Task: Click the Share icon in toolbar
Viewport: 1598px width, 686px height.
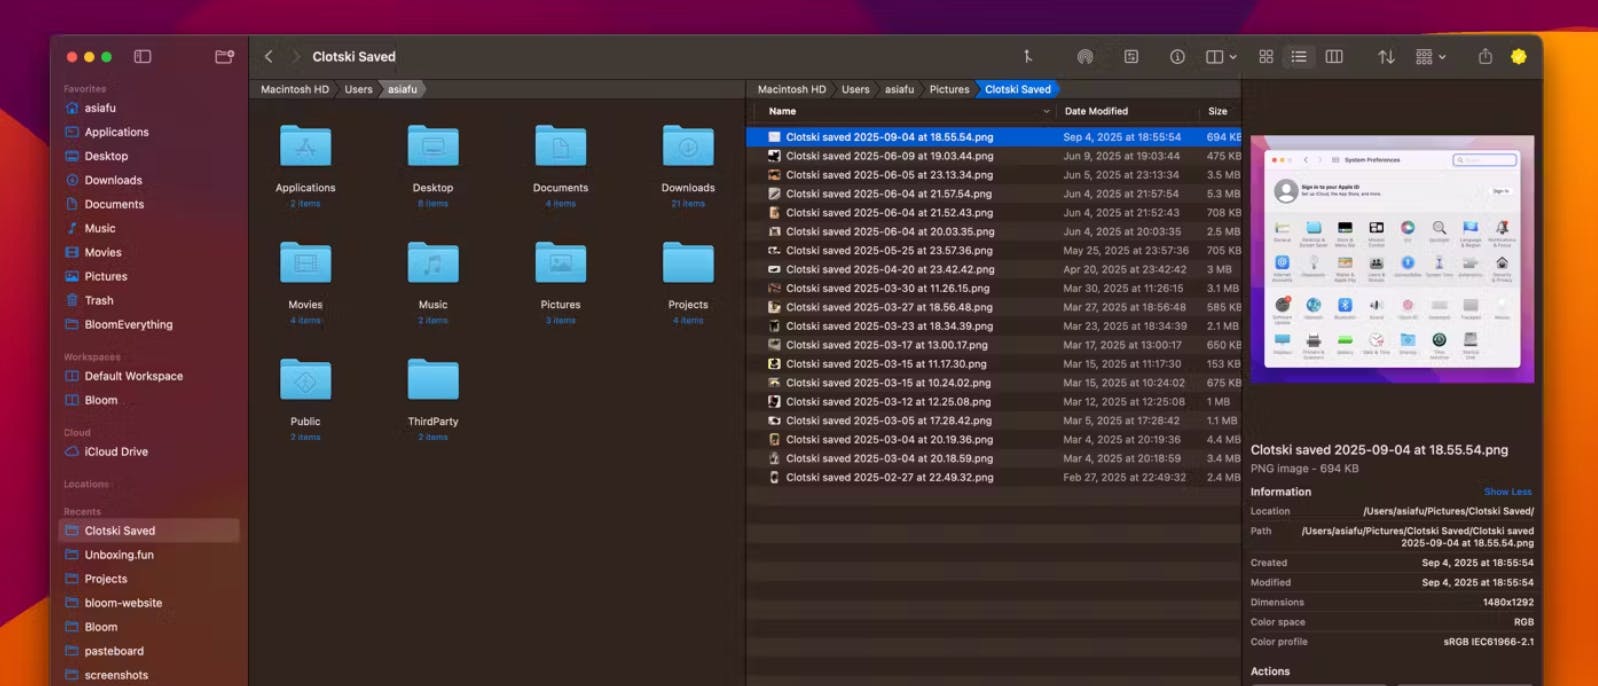Action: 1485,57
